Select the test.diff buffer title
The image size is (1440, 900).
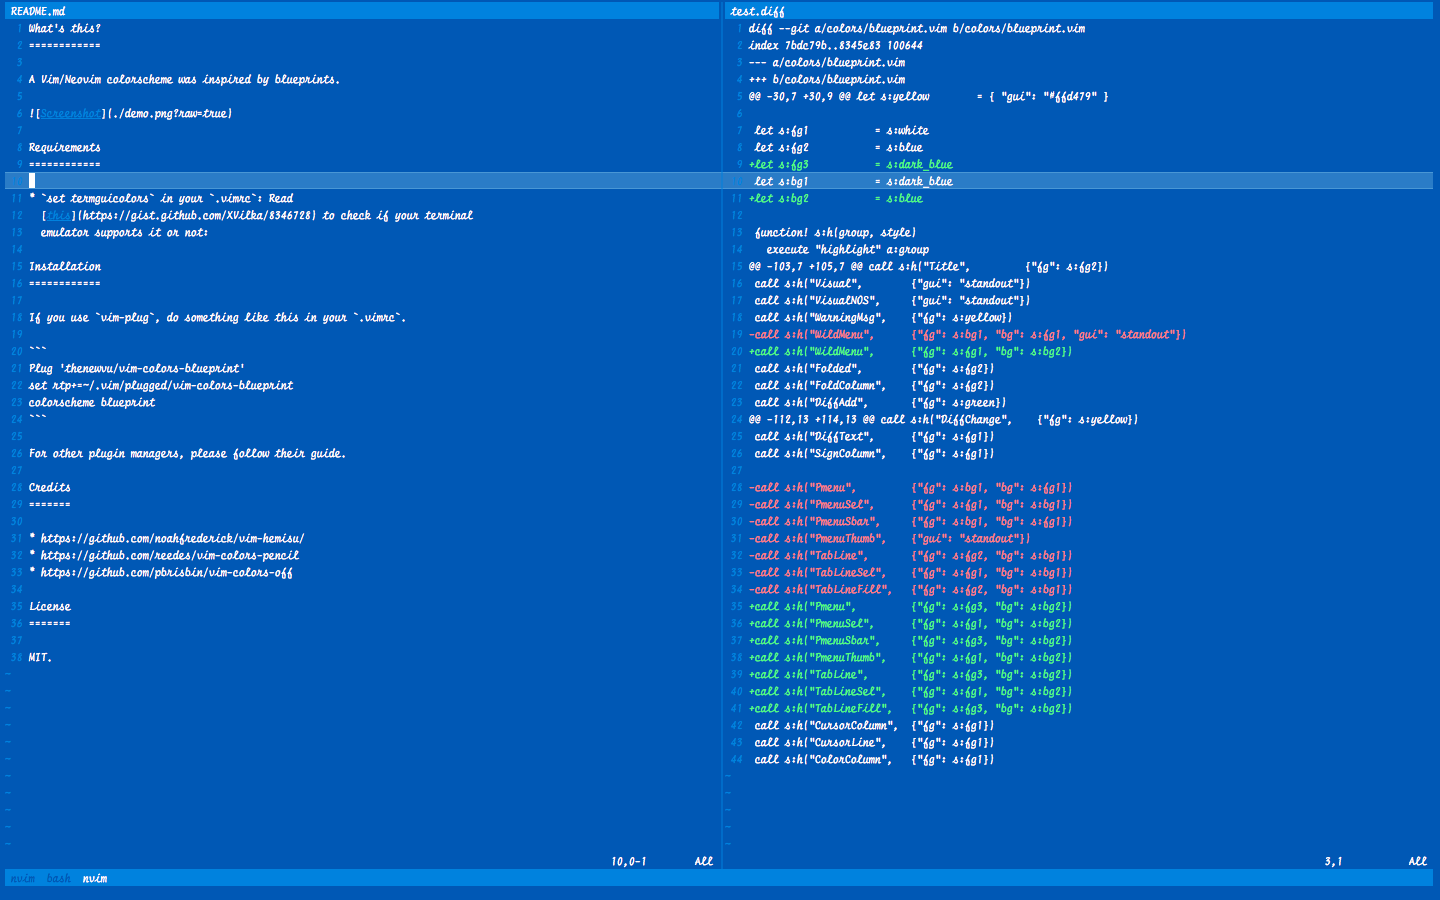757,11
